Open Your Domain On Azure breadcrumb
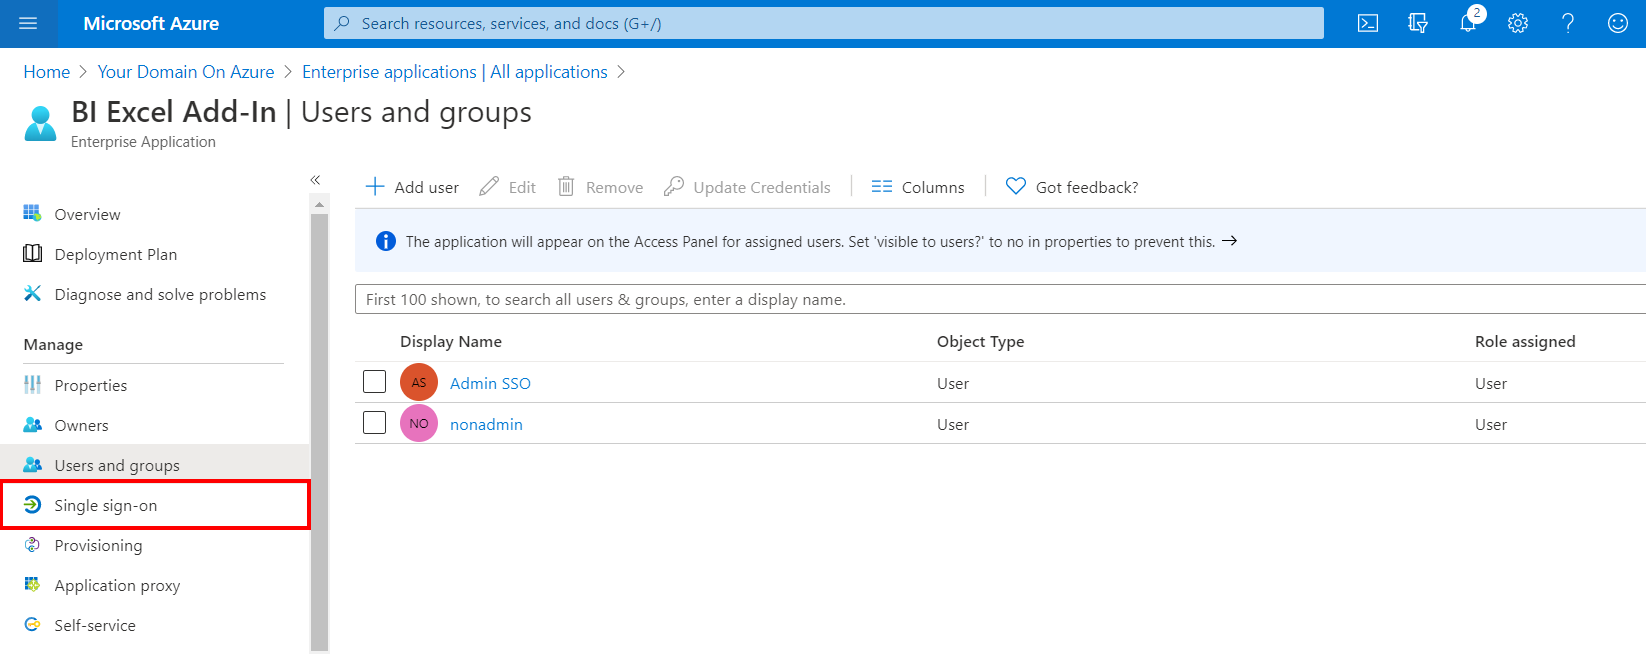 [x=186, y=72]
